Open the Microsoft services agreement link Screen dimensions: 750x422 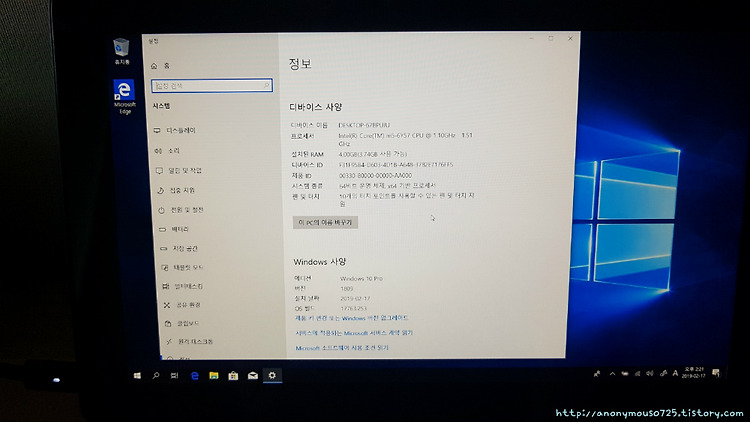coord(354,333)
